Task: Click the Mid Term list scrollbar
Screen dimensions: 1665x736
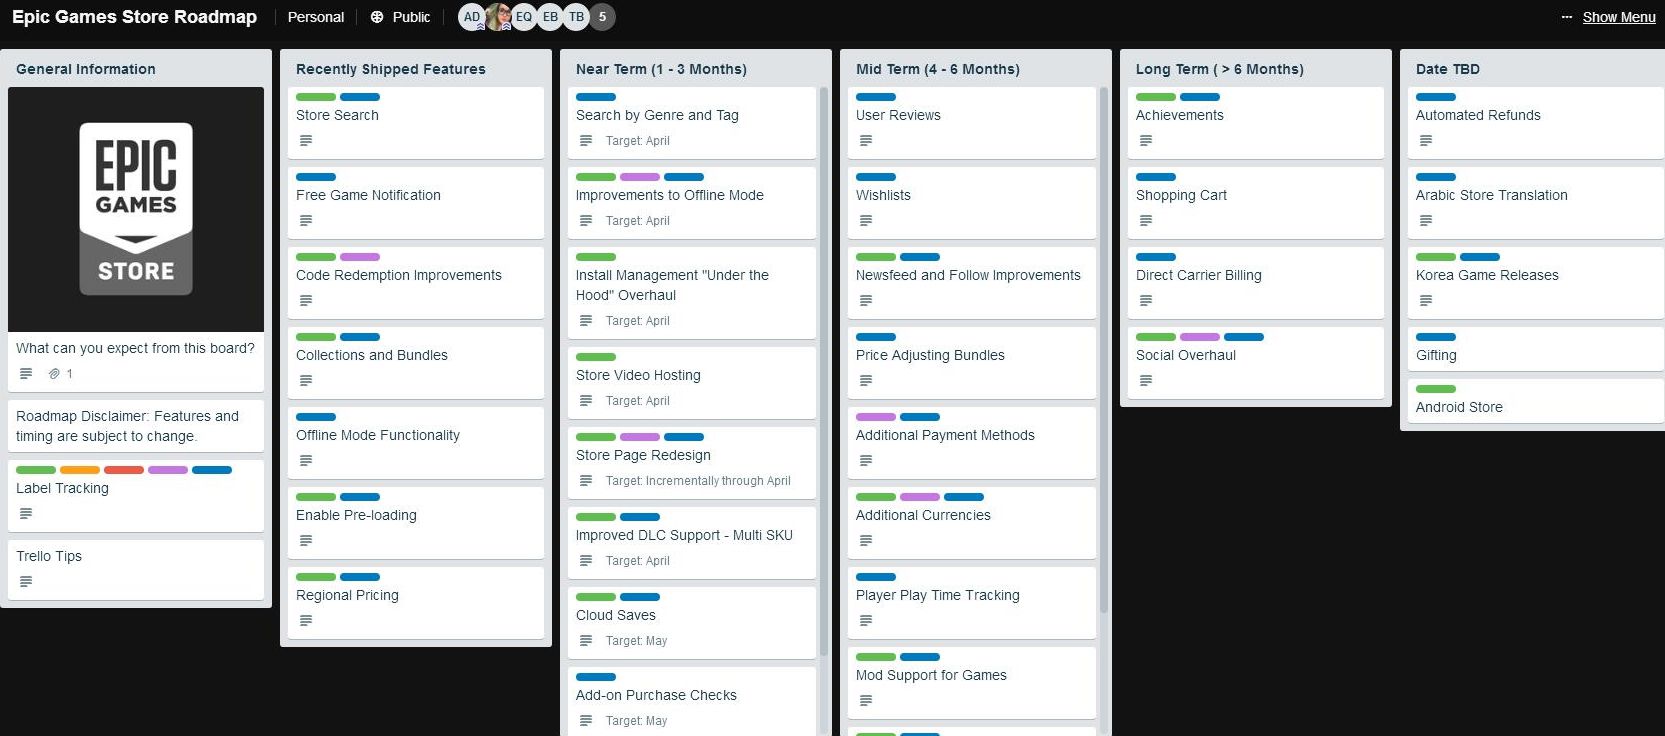Action: click(1104, 350)
